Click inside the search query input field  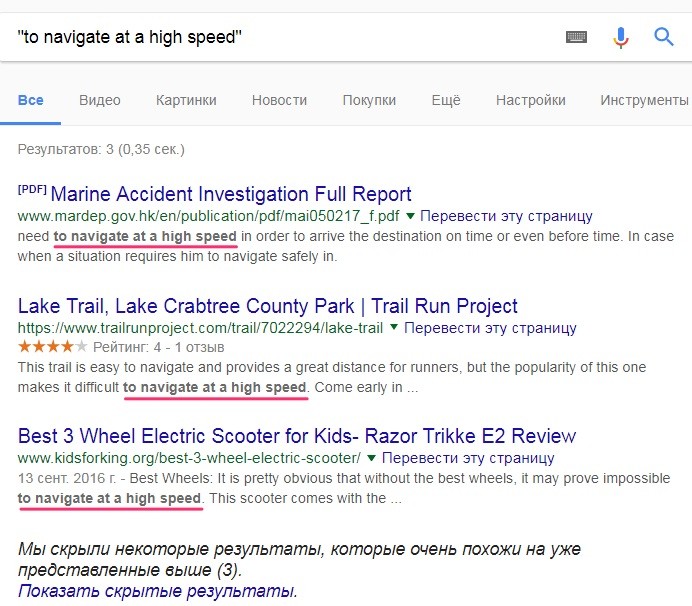point(280,37)
